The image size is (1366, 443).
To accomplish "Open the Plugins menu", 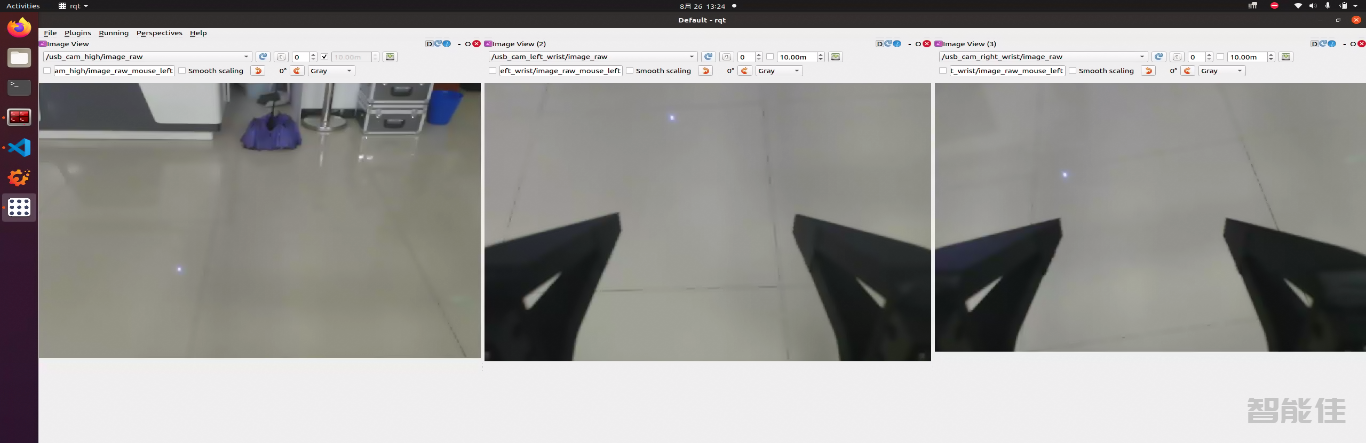I will click(77, 33).
